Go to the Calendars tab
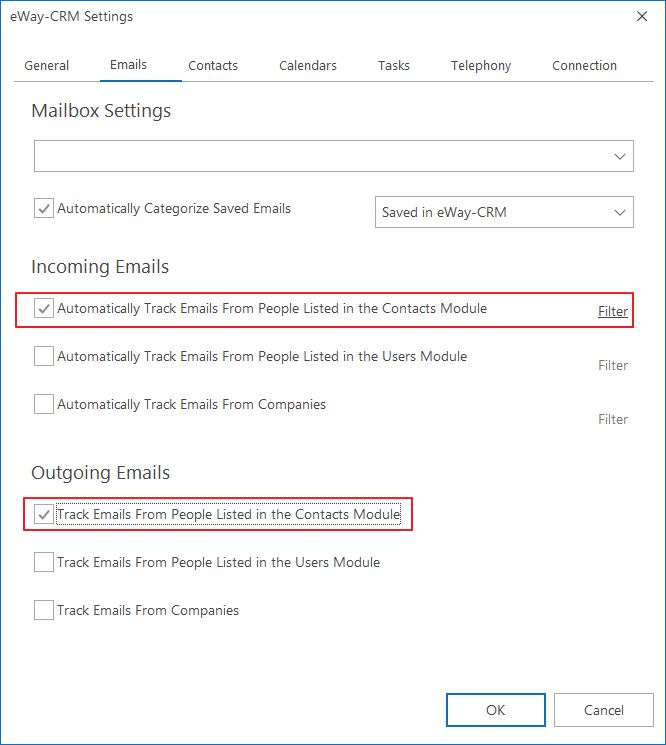Image resolution: width=666 pixels, height=745 pixels. [308, 66]
